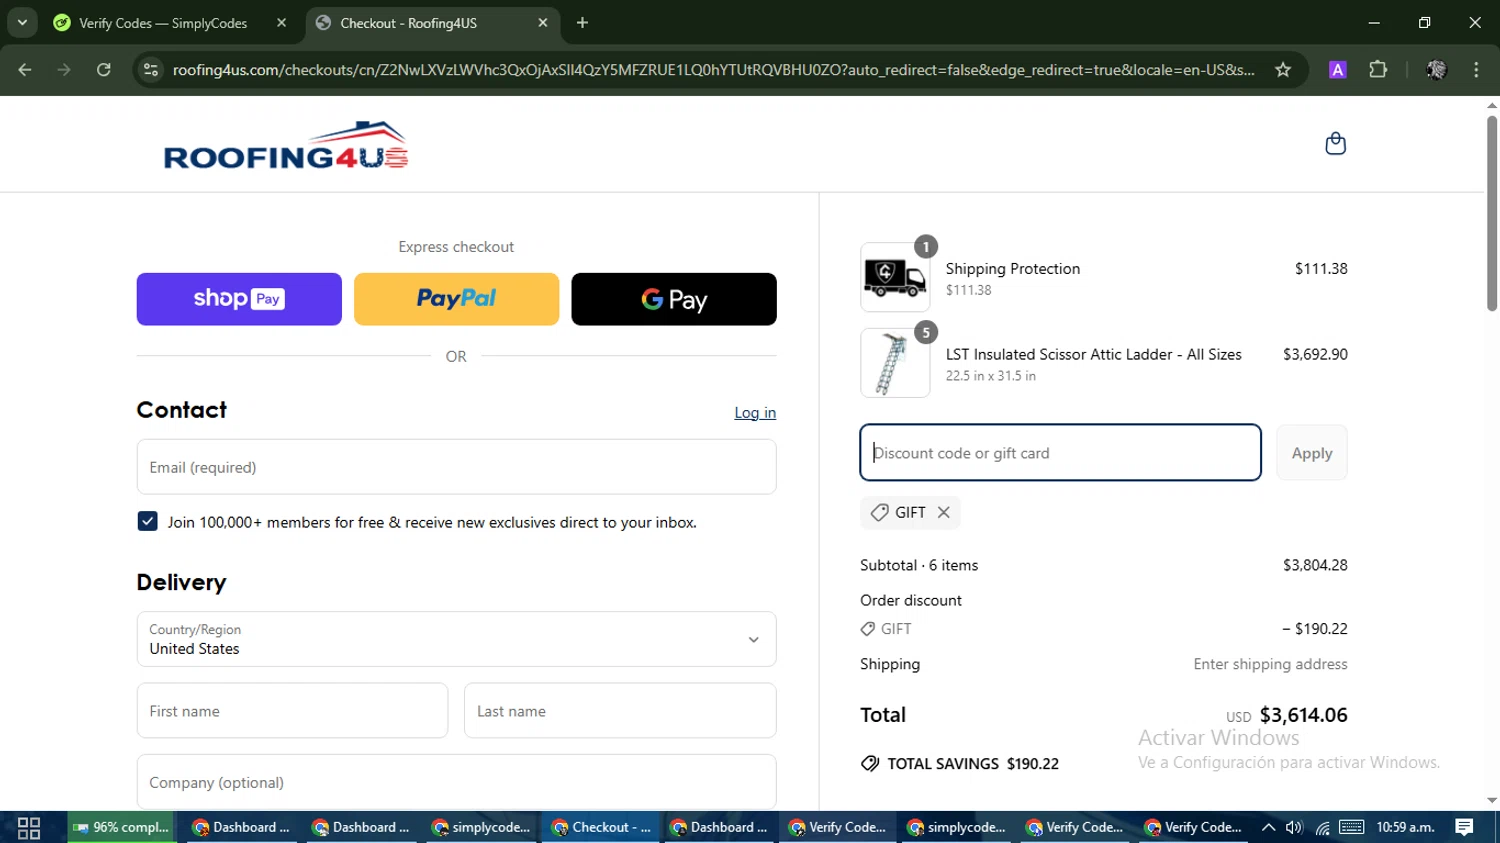
Task: Click the Shipping Protection truck thumbnail
Action: coord(895,277)
